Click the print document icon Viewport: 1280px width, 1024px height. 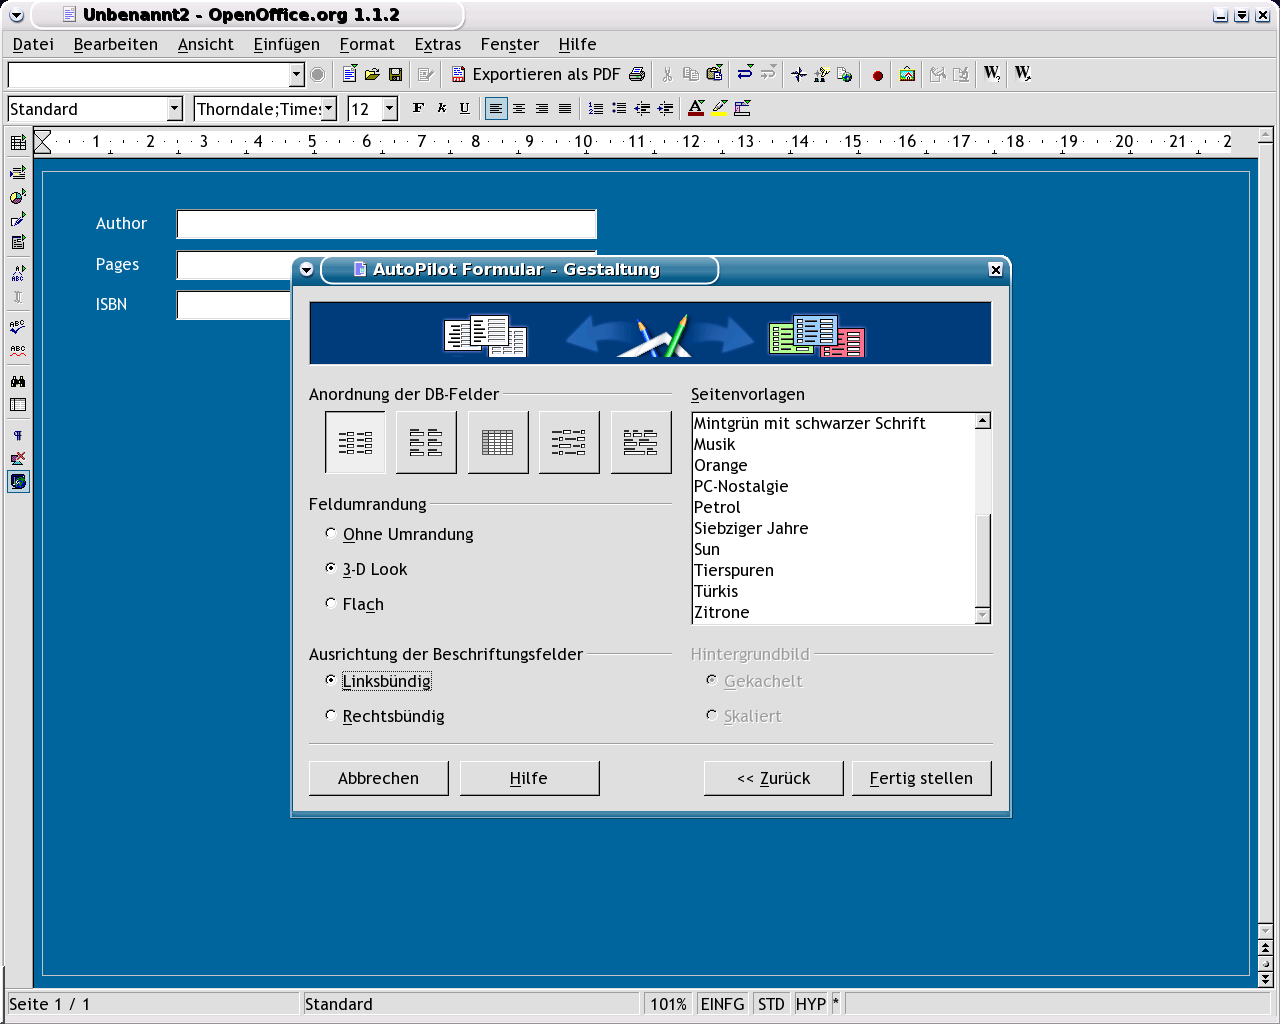pyautogui.click(x=637, y=74)
